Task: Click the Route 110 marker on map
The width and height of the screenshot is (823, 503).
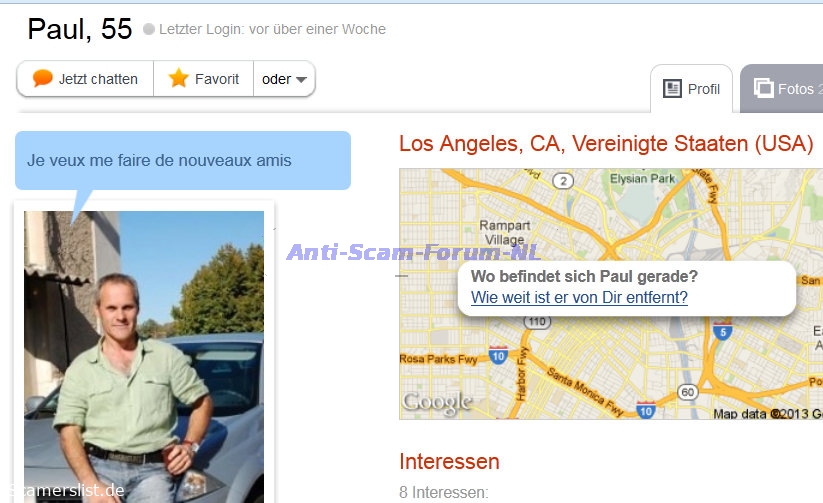Action: coord(537,321)
